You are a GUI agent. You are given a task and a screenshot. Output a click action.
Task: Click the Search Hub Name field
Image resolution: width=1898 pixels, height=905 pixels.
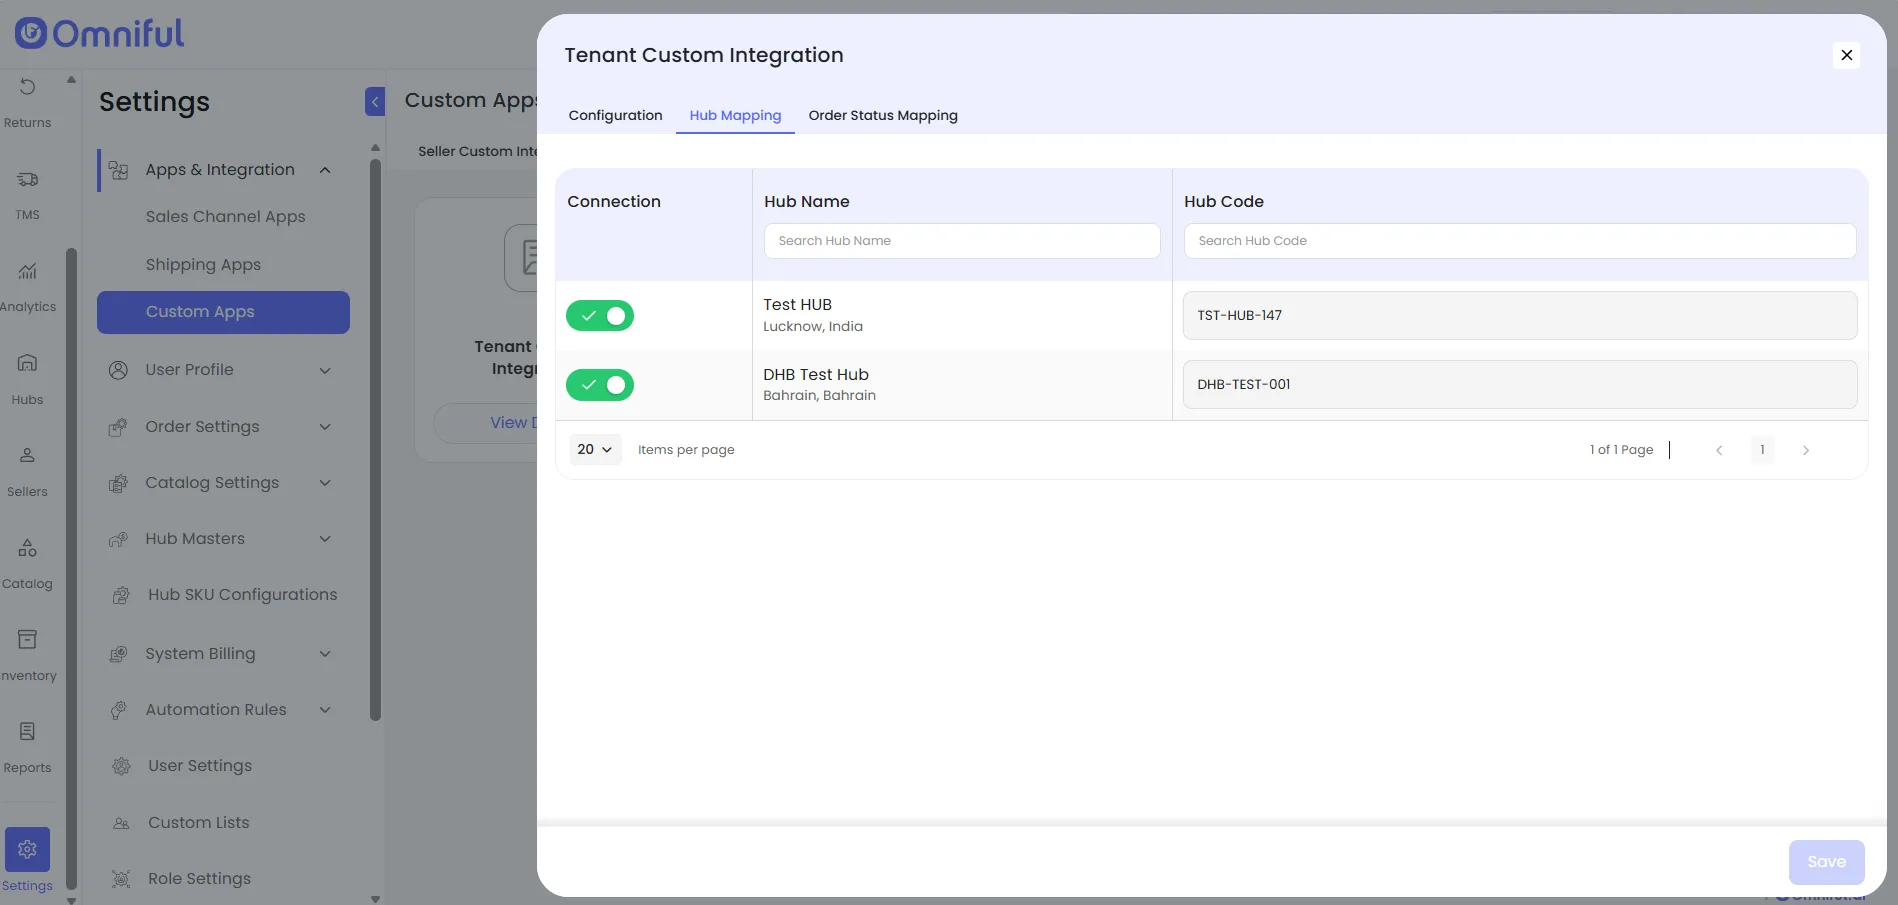coord(962,241)
